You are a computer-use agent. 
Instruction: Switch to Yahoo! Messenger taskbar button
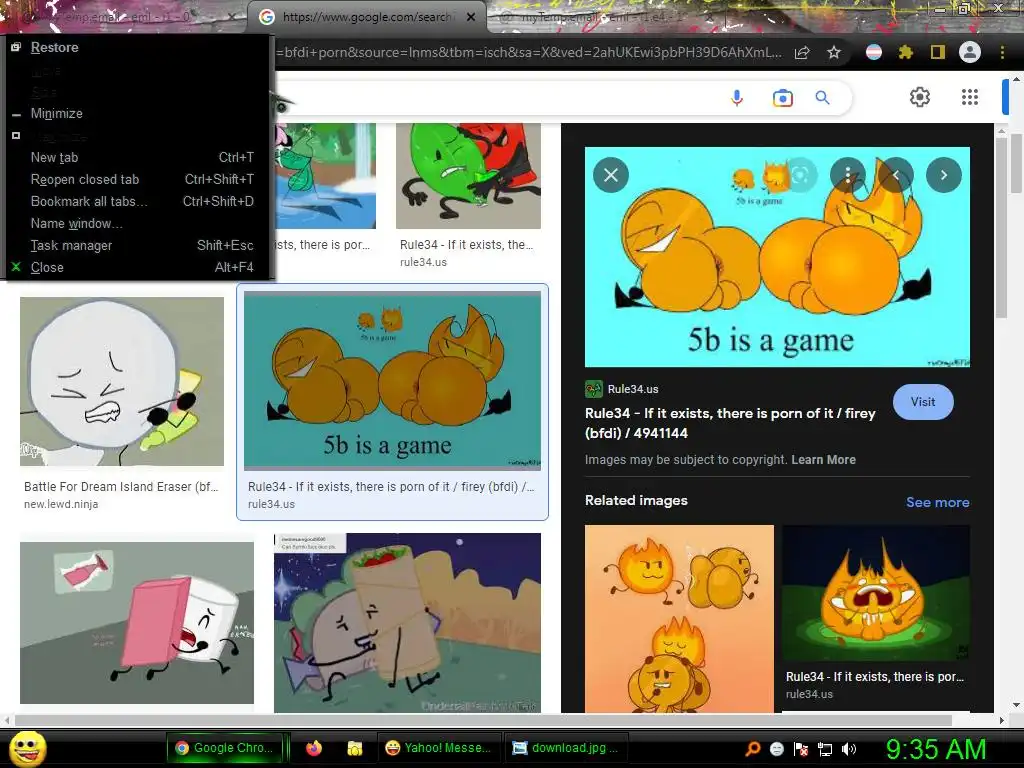tap(439, 748)
